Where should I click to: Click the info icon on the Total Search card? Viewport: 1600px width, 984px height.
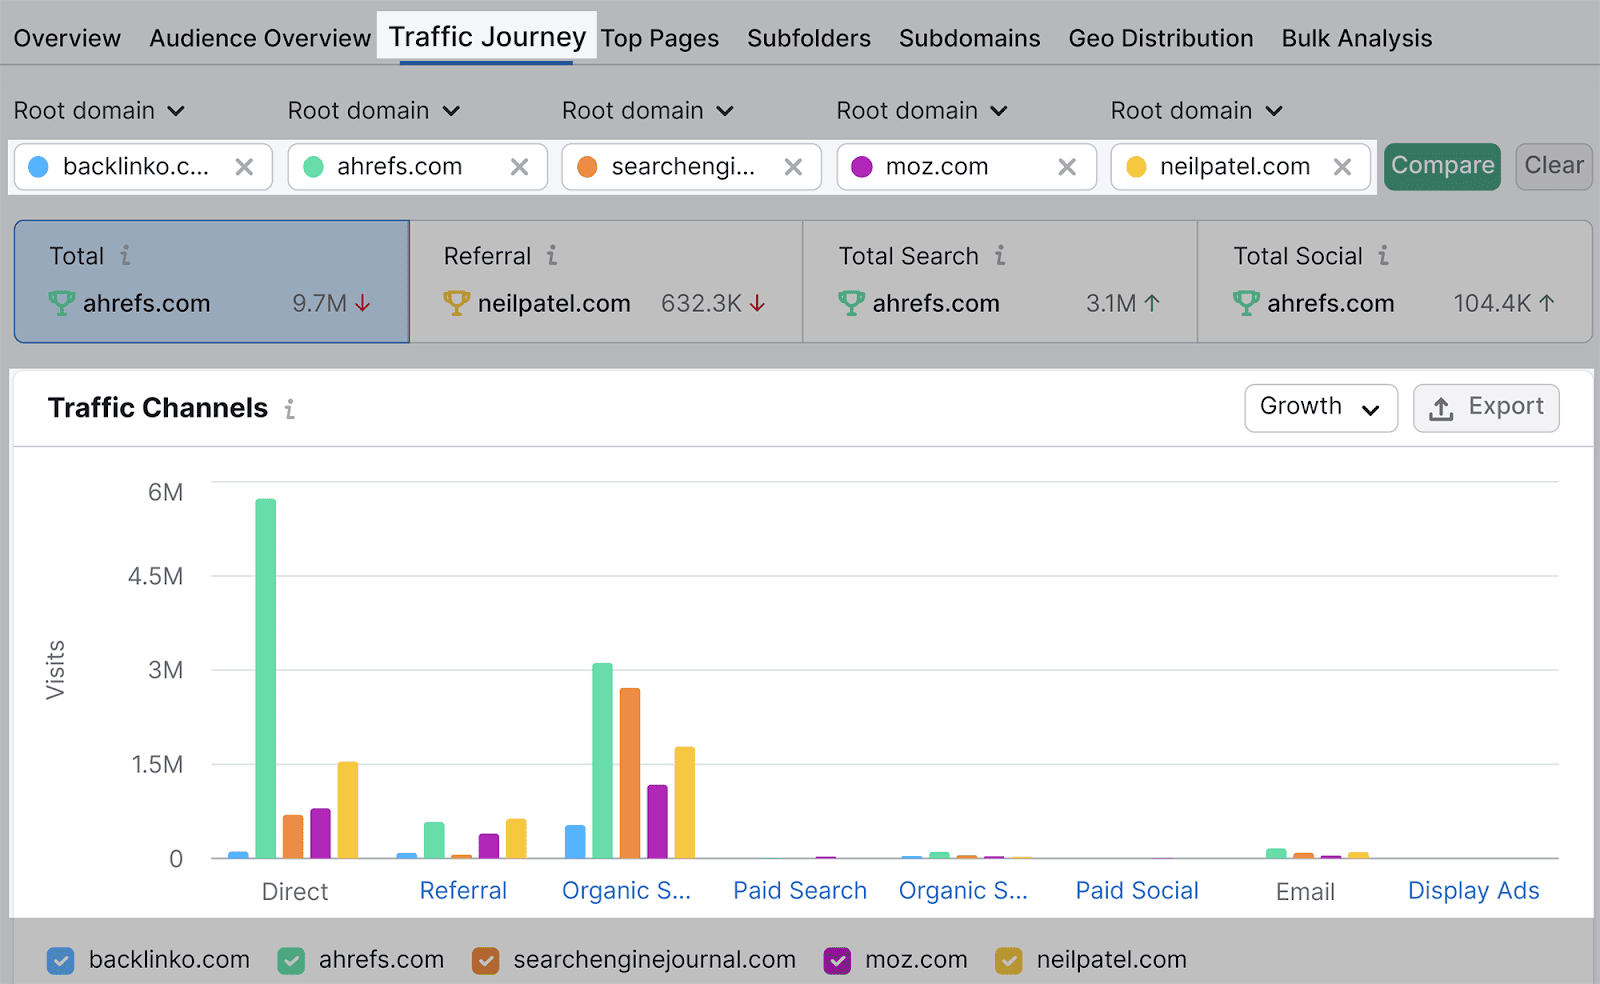999,256
